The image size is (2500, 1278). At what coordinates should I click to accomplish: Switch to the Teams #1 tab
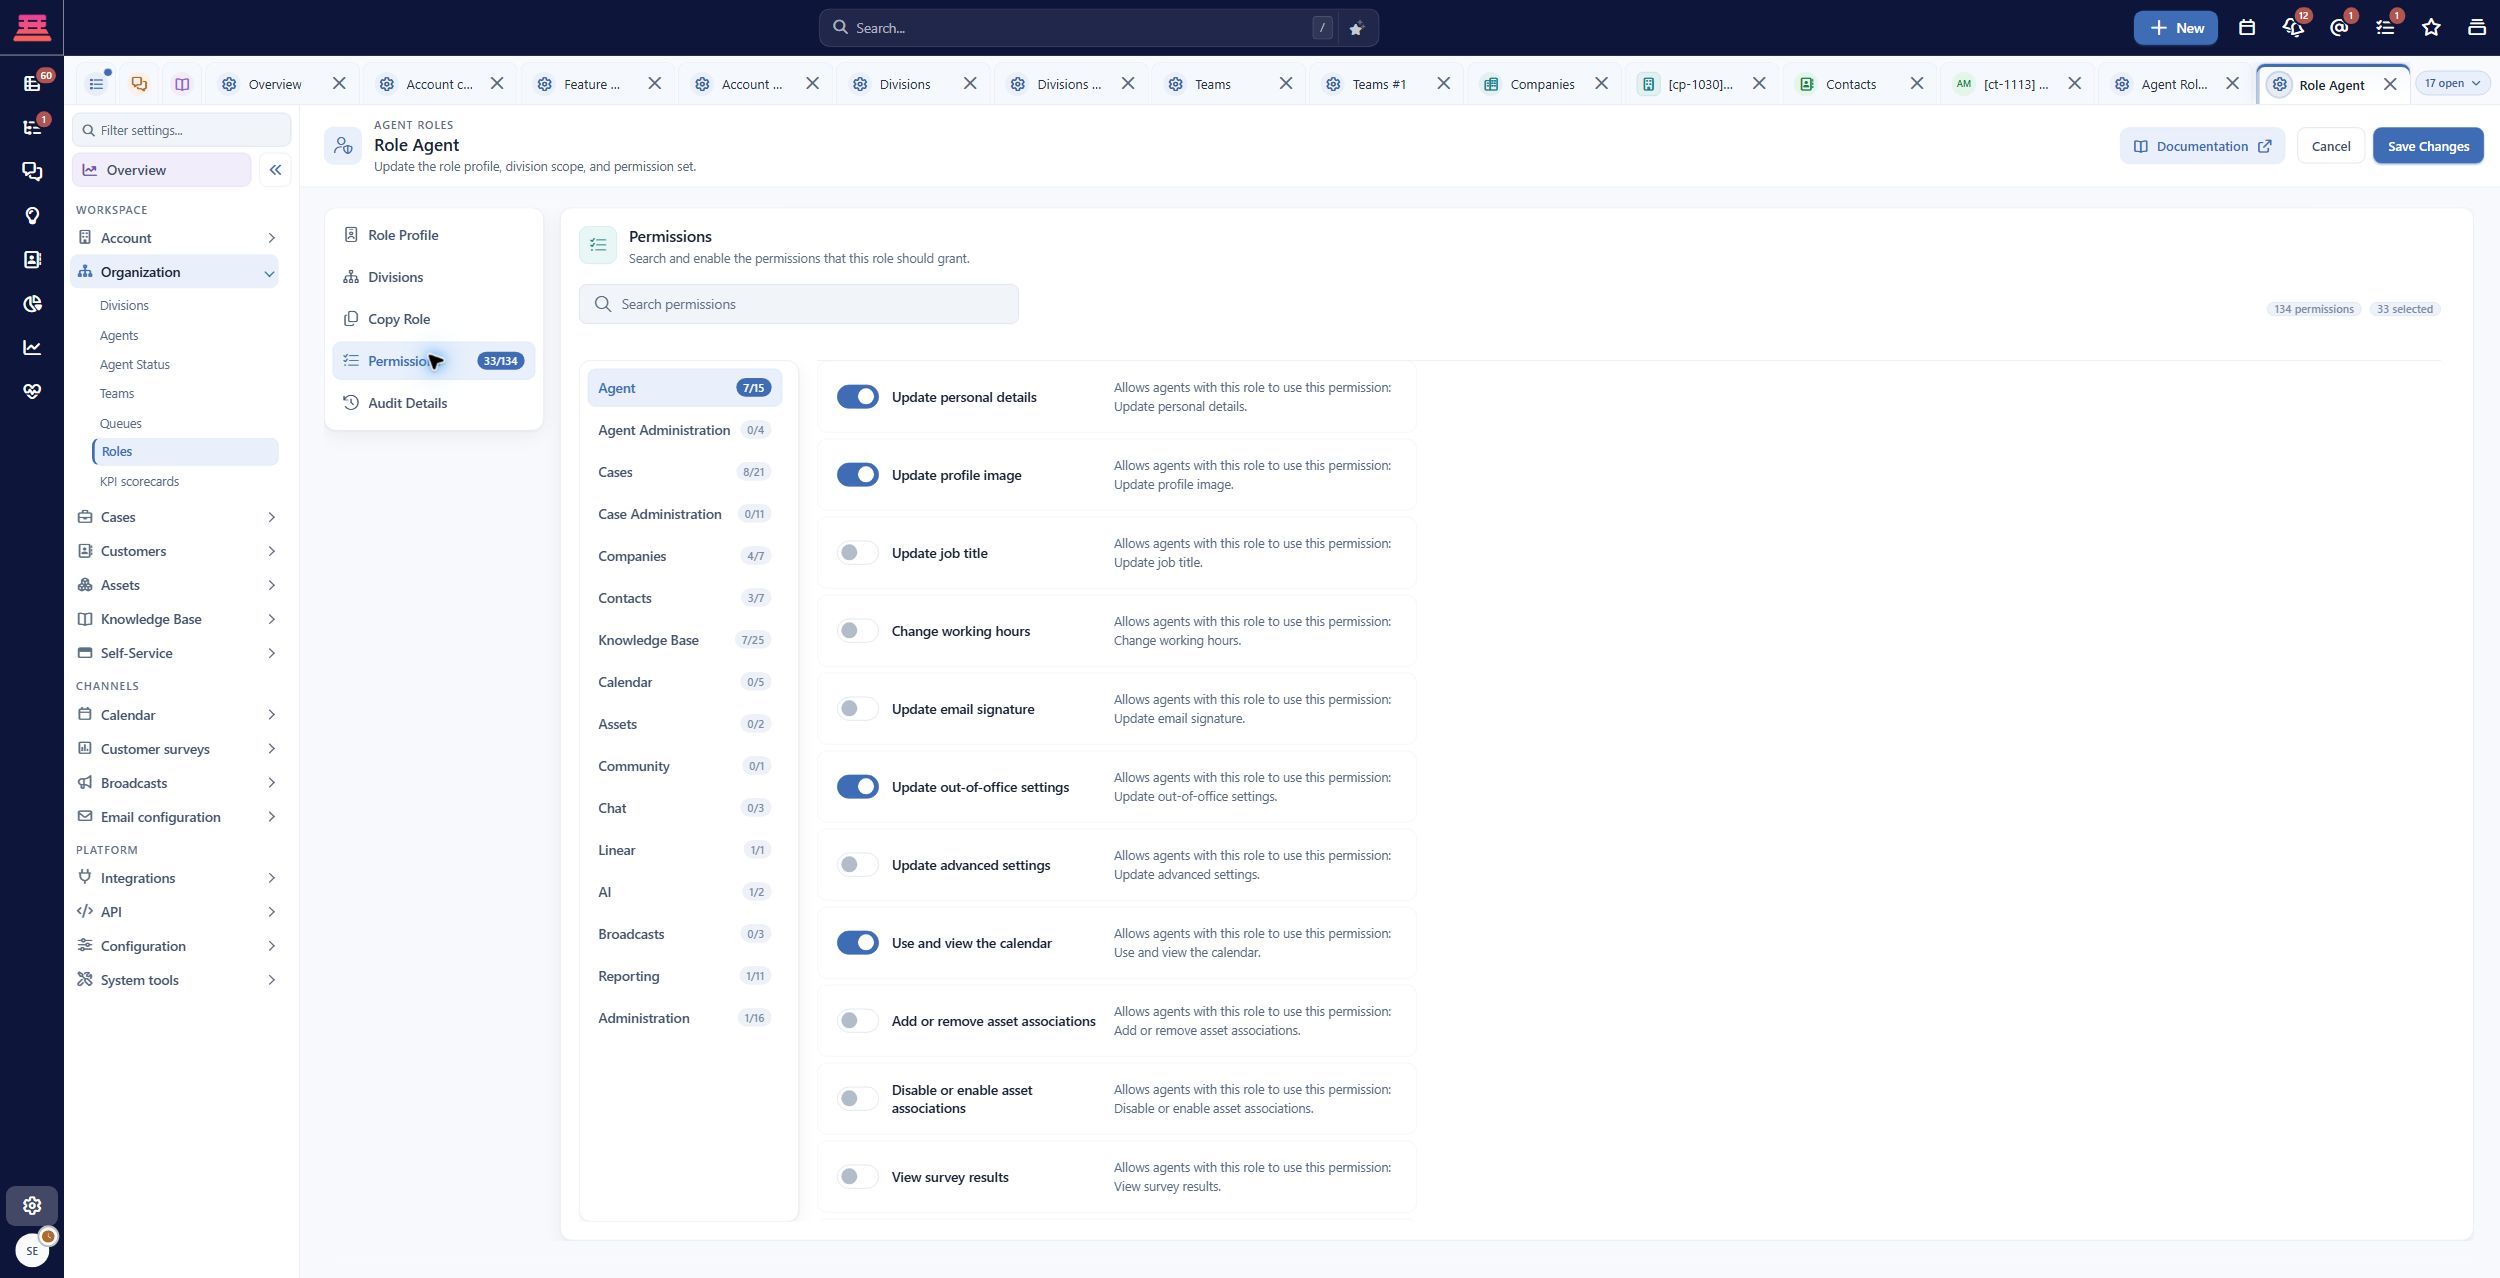point(1378,84)
